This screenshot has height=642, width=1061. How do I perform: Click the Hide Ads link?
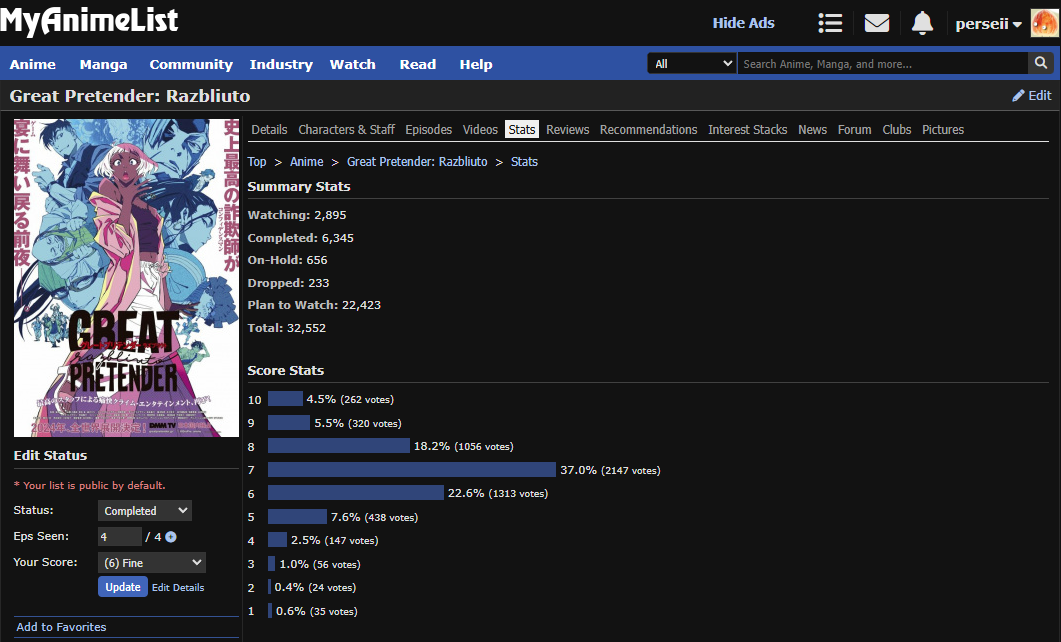[x=743, y=23]
